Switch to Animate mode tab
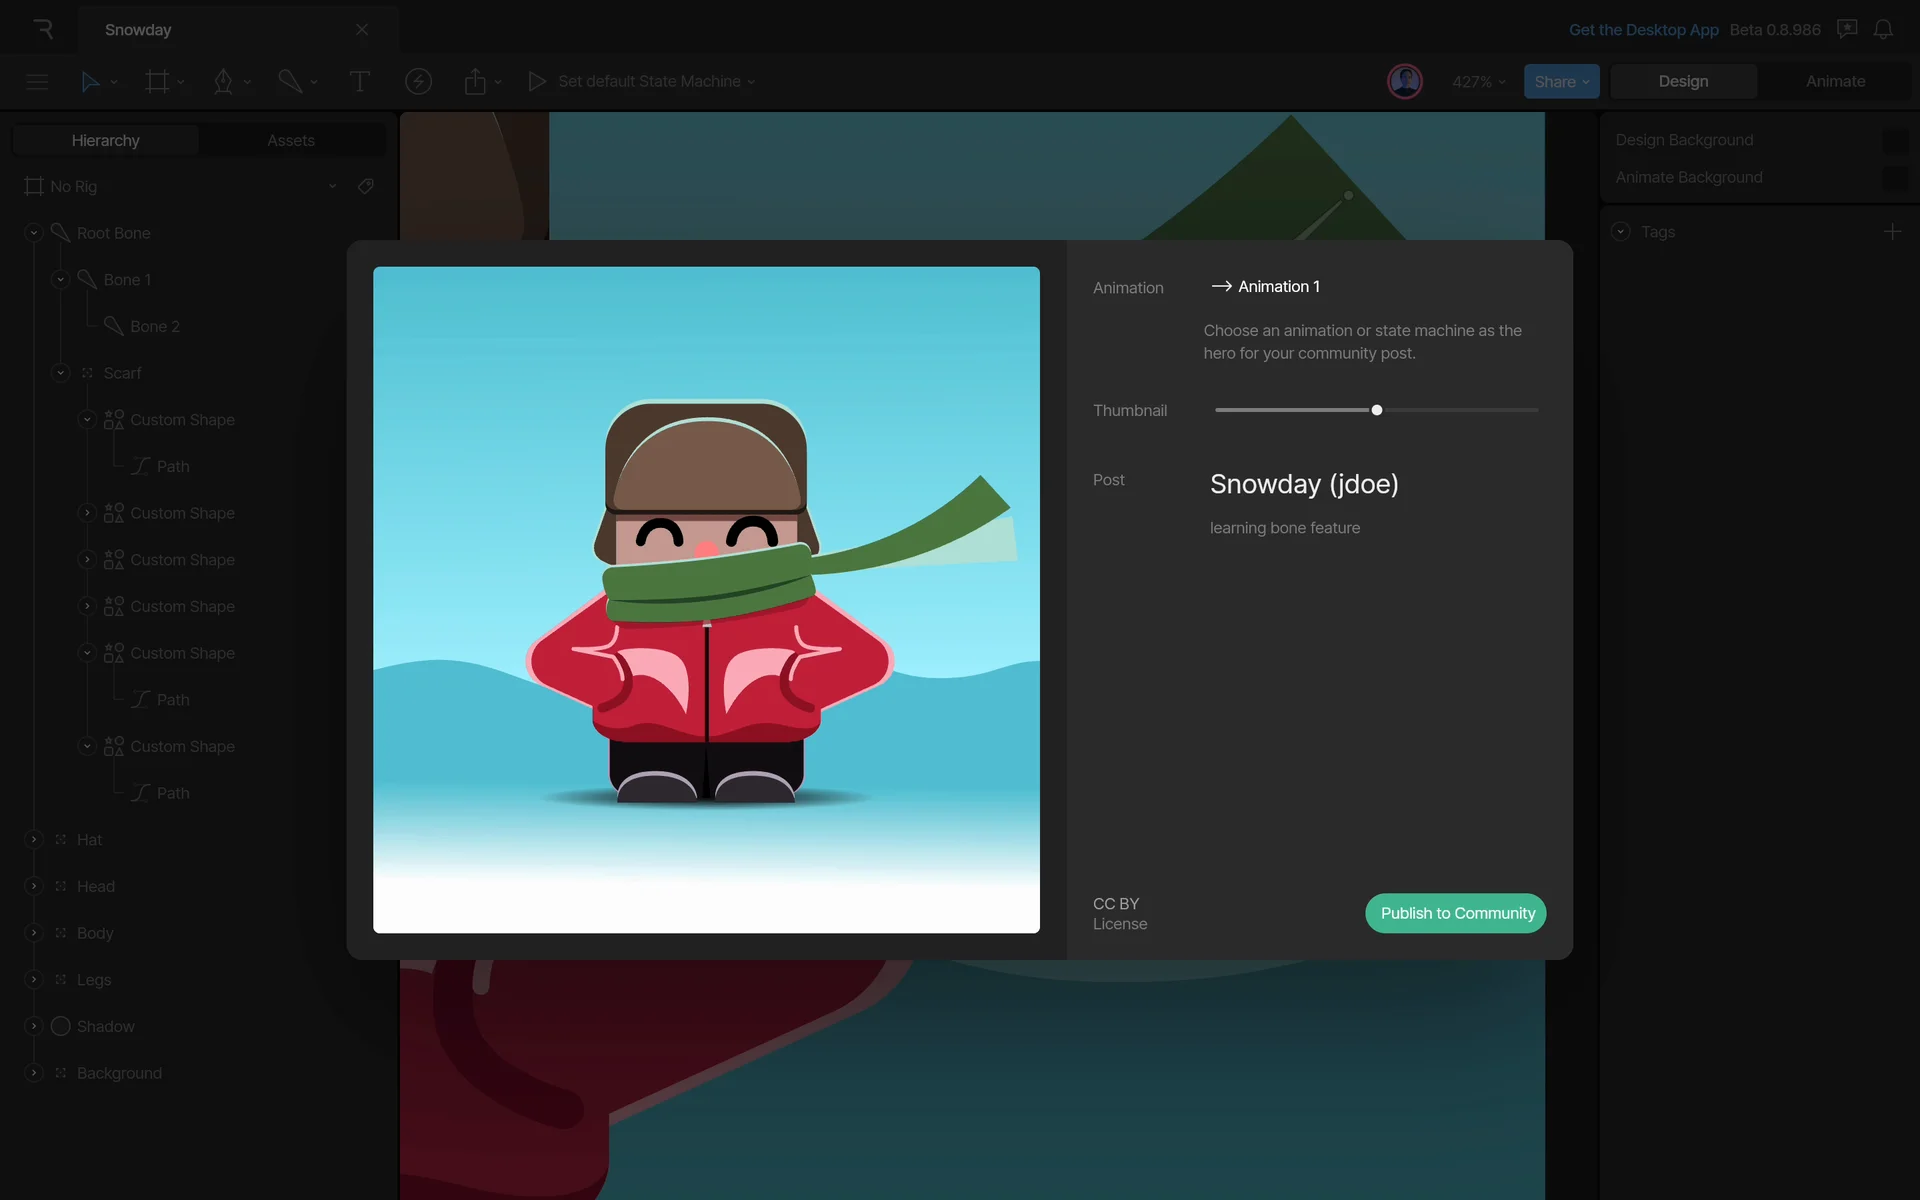1920x1200 pixels. pos(1835,82)
